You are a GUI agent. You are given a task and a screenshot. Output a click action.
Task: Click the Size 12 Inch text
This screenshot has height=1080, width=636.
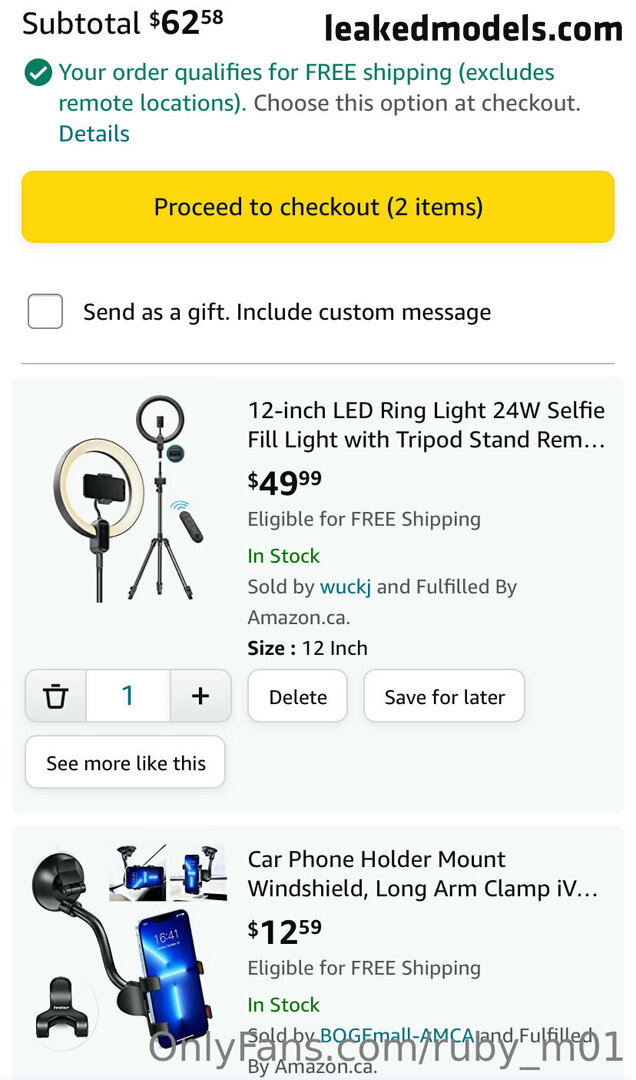[x=308, y=648]
